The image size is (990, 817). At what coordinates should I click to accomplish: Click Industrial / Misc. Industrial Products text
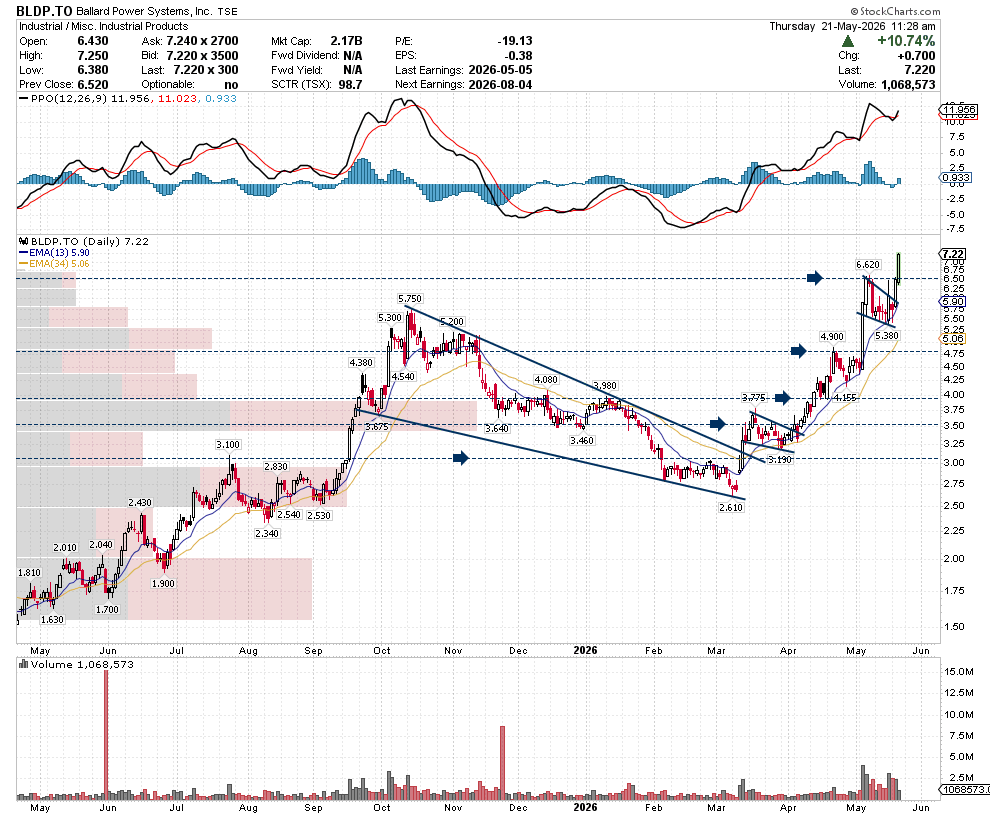click(104, 27)
